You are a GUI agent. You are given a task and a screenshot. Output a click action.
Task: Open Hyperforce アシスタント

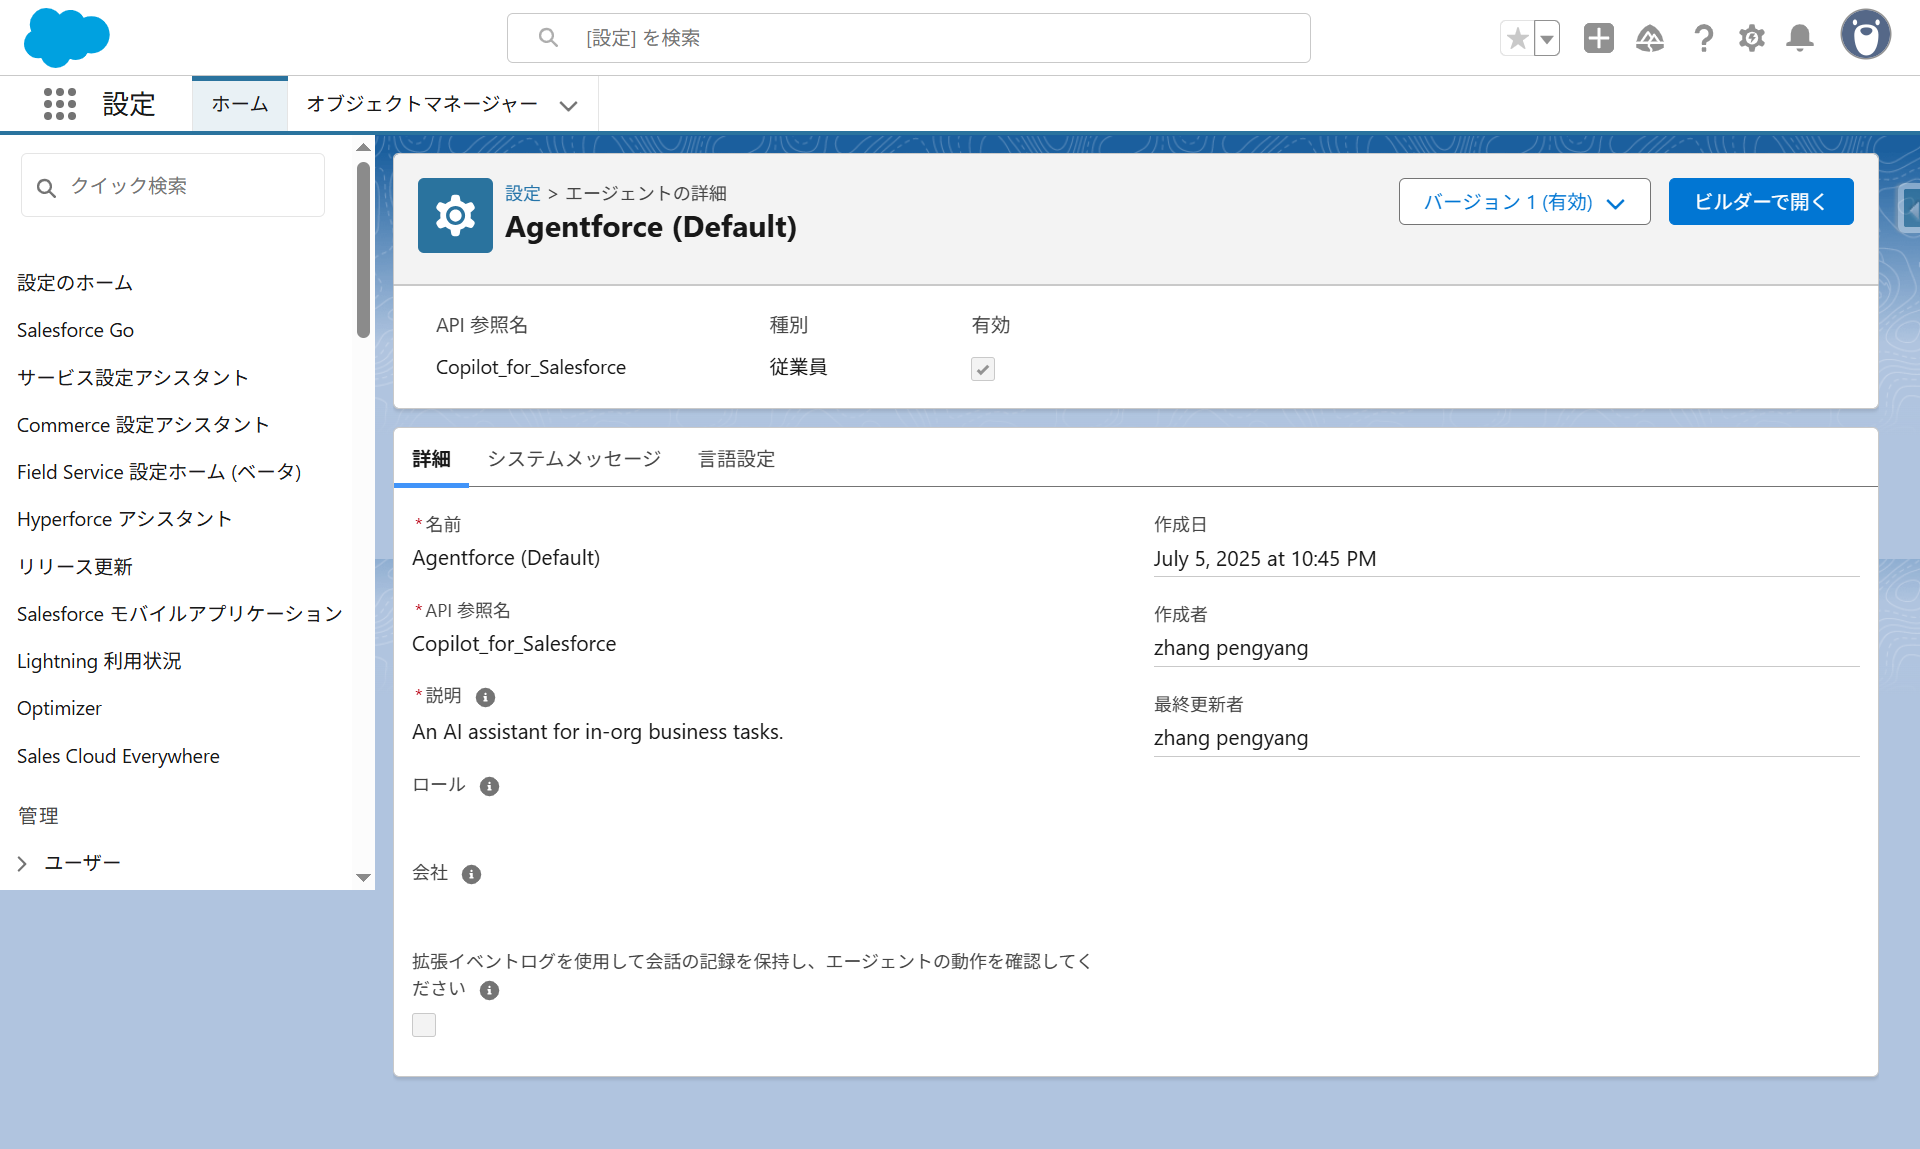124,519
